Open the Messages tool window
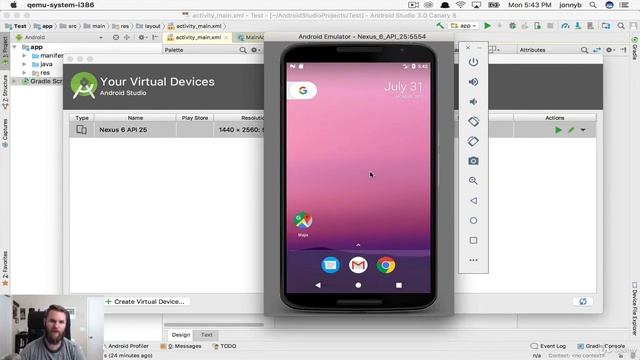640x360 pixels. tap(181, 346)
